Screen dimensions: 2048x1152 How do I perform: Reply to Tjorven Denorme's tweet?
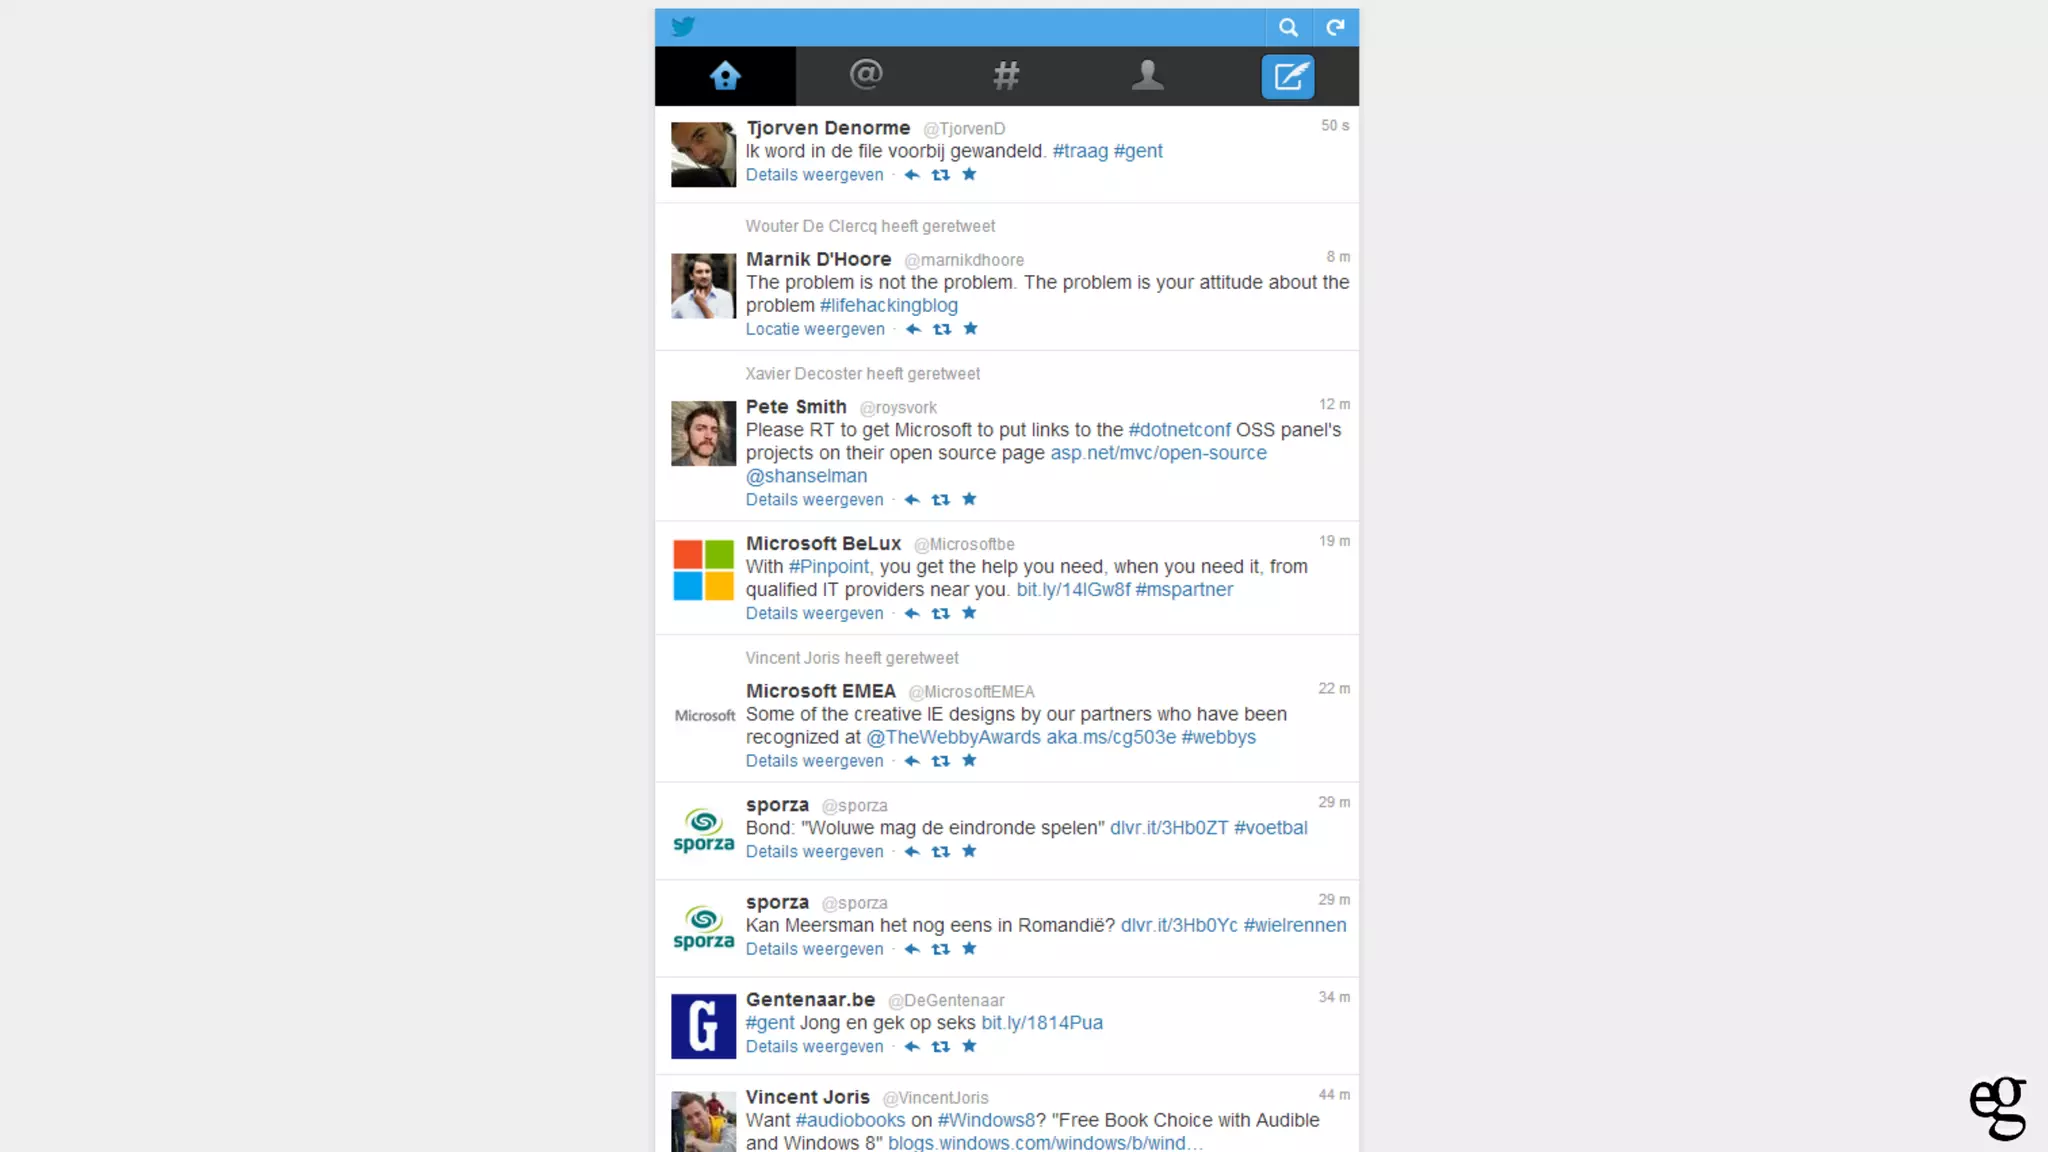tap(911, 175)
